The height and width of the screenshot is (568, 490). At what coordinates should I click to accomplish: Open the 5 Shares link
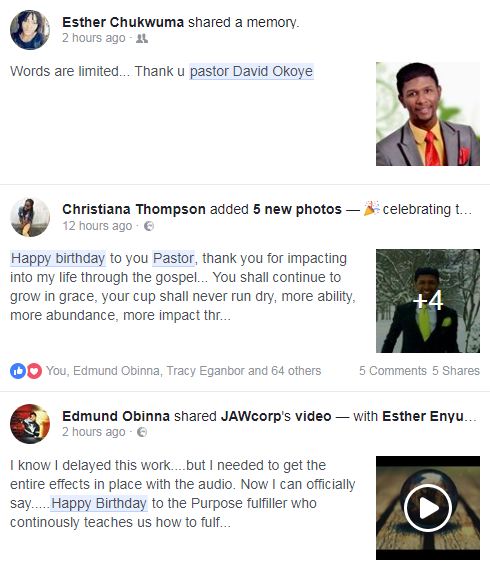(456, 371)
